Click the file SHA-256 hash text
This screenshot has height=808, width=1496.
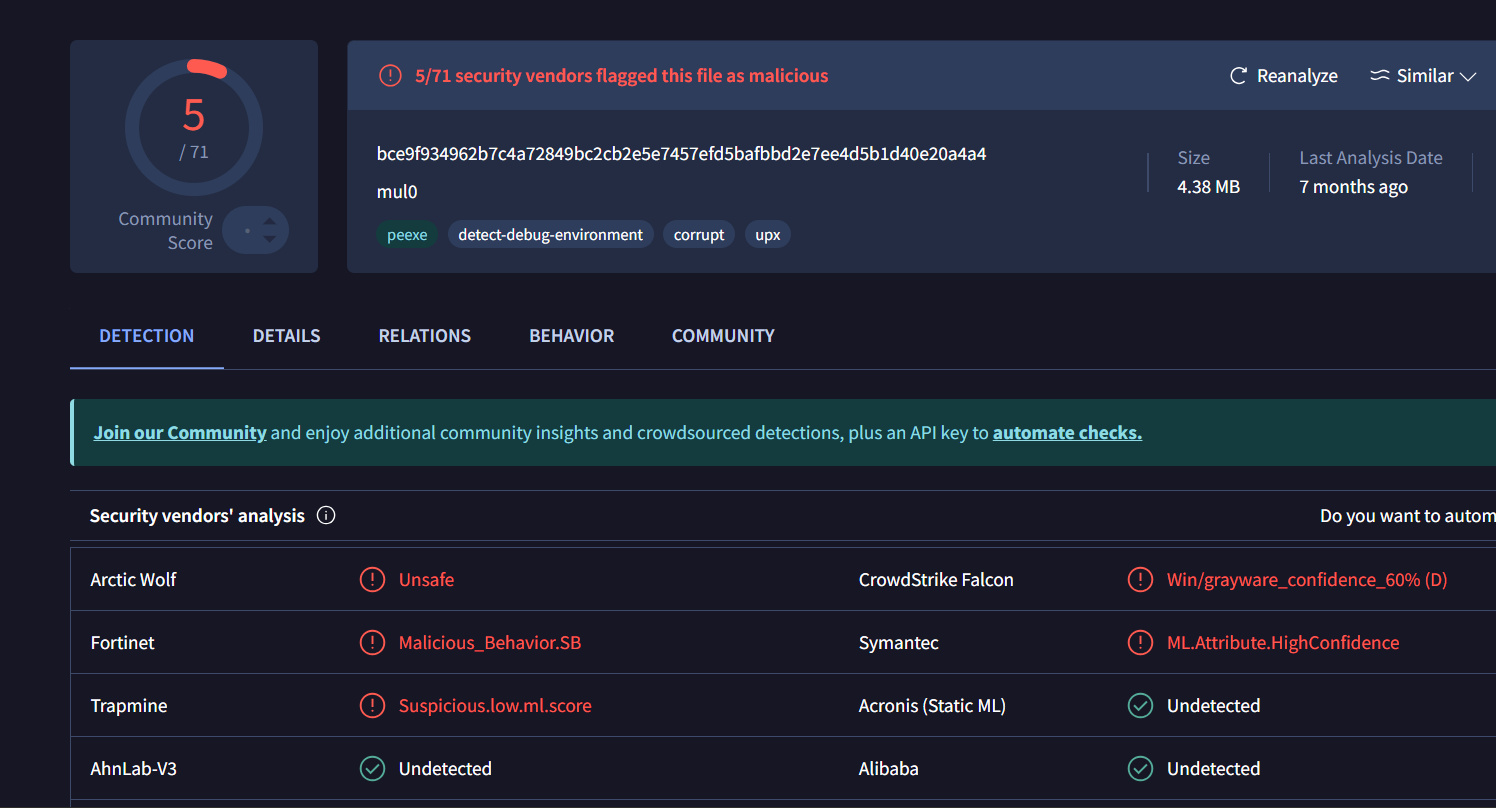coord(681,154)
